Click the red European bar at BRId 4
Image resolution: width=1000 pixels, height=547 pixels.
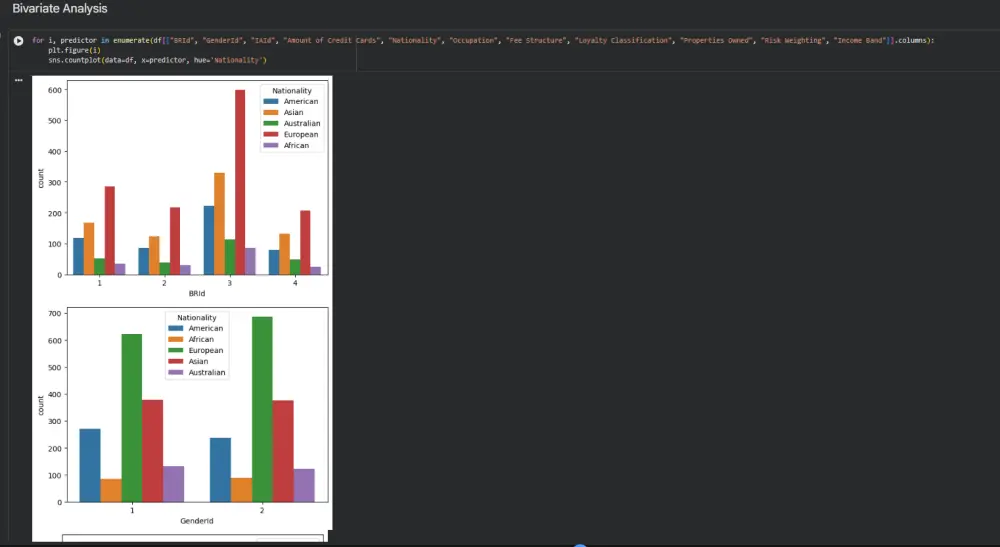[x=305, y=243]
